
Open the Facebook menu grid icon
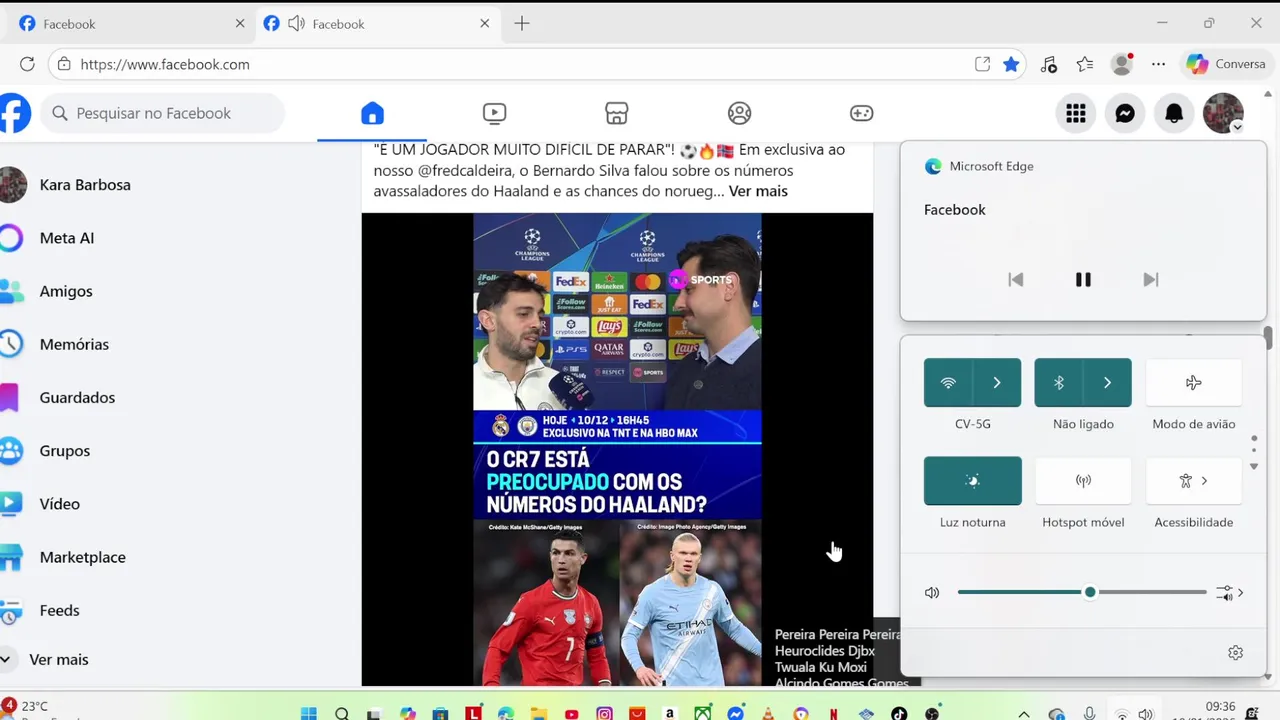click(1076, 113)
